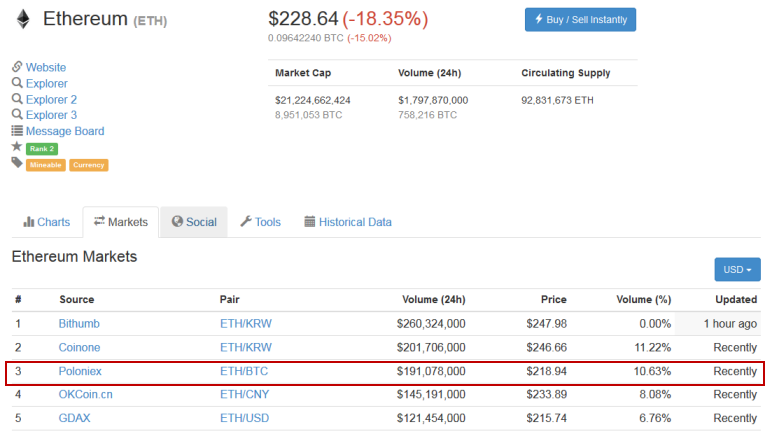Sort table by Volume (24h) column header
The width and height of the screenshot is (774, 436).
point(433,300)
